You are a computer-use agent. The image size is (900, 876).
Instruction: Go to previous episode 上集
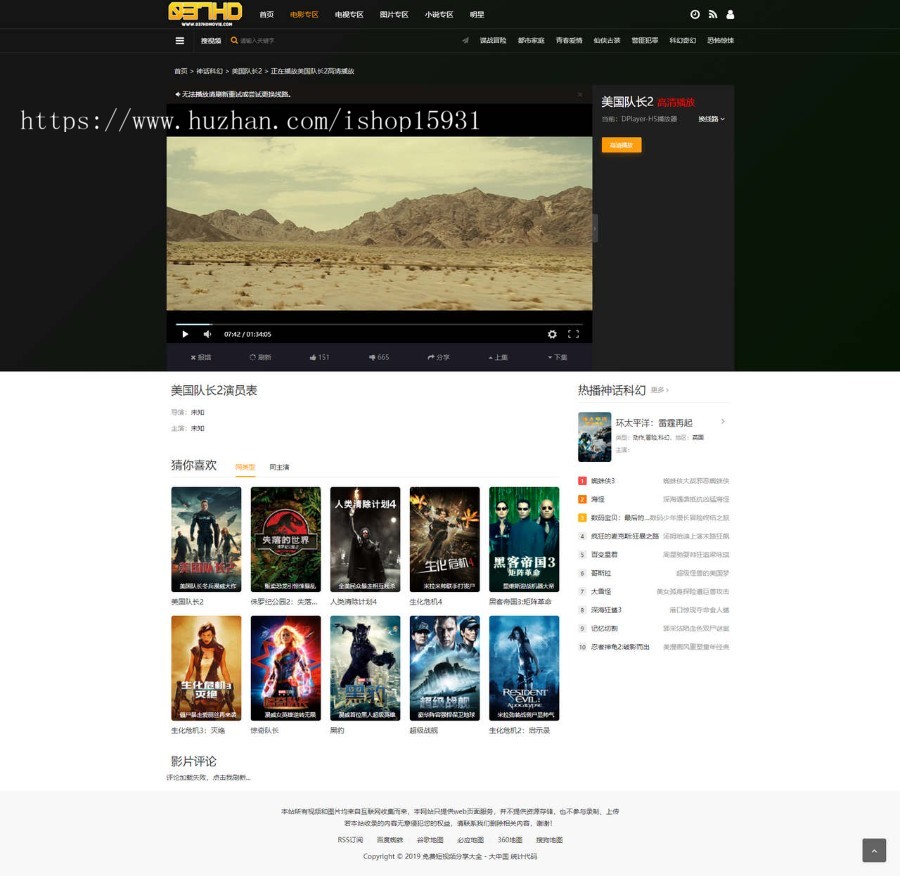click(498, 357)
